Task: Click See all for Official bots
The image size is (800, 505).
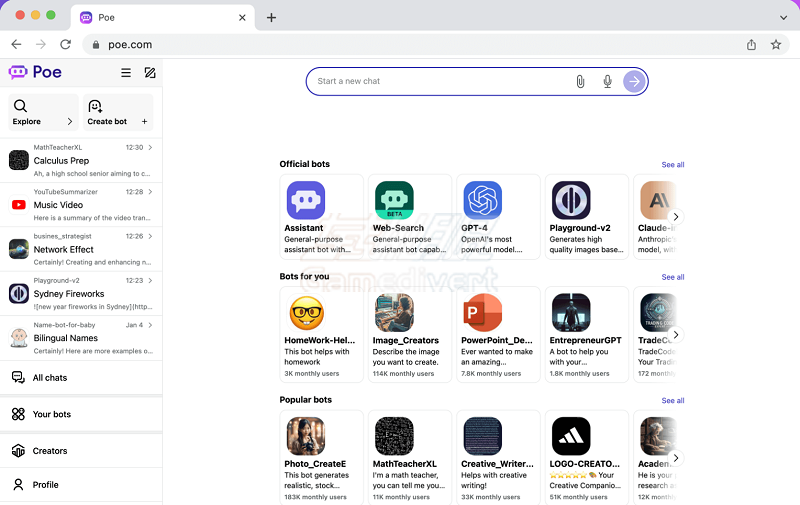Action: (672, 164)
